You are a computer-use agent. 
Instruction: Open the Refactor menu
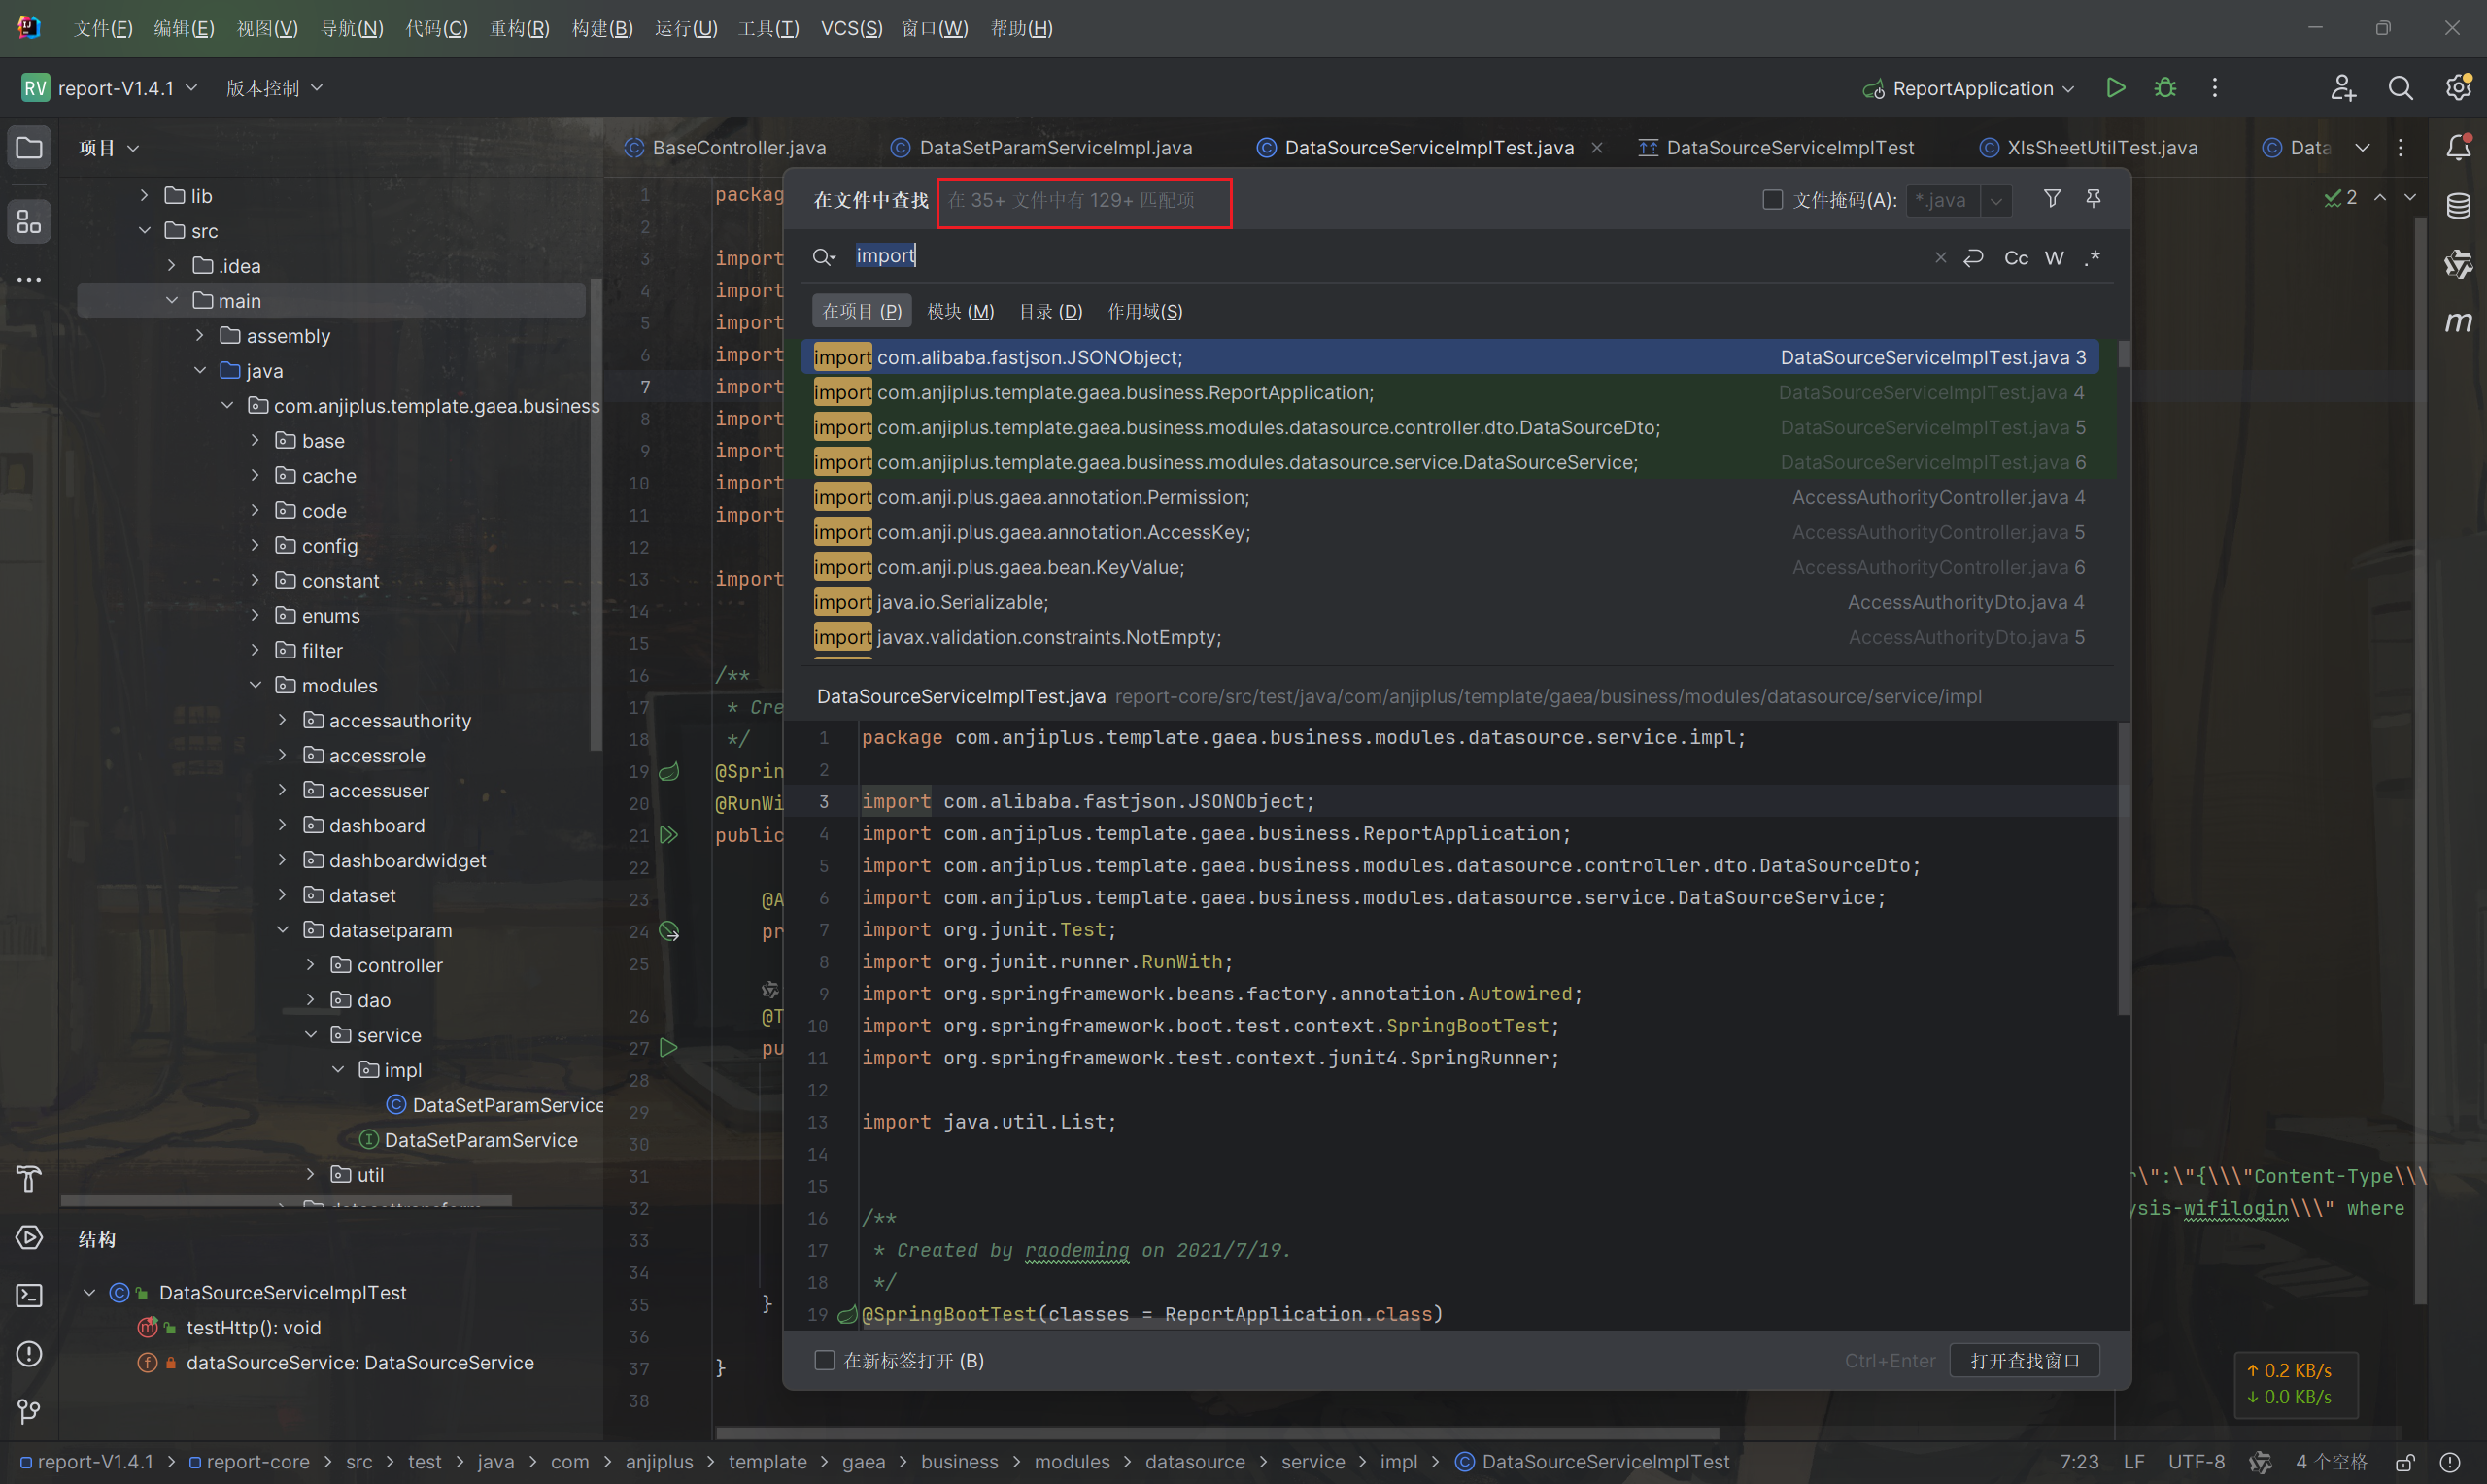pyautogui.click(x=519, y=28)
